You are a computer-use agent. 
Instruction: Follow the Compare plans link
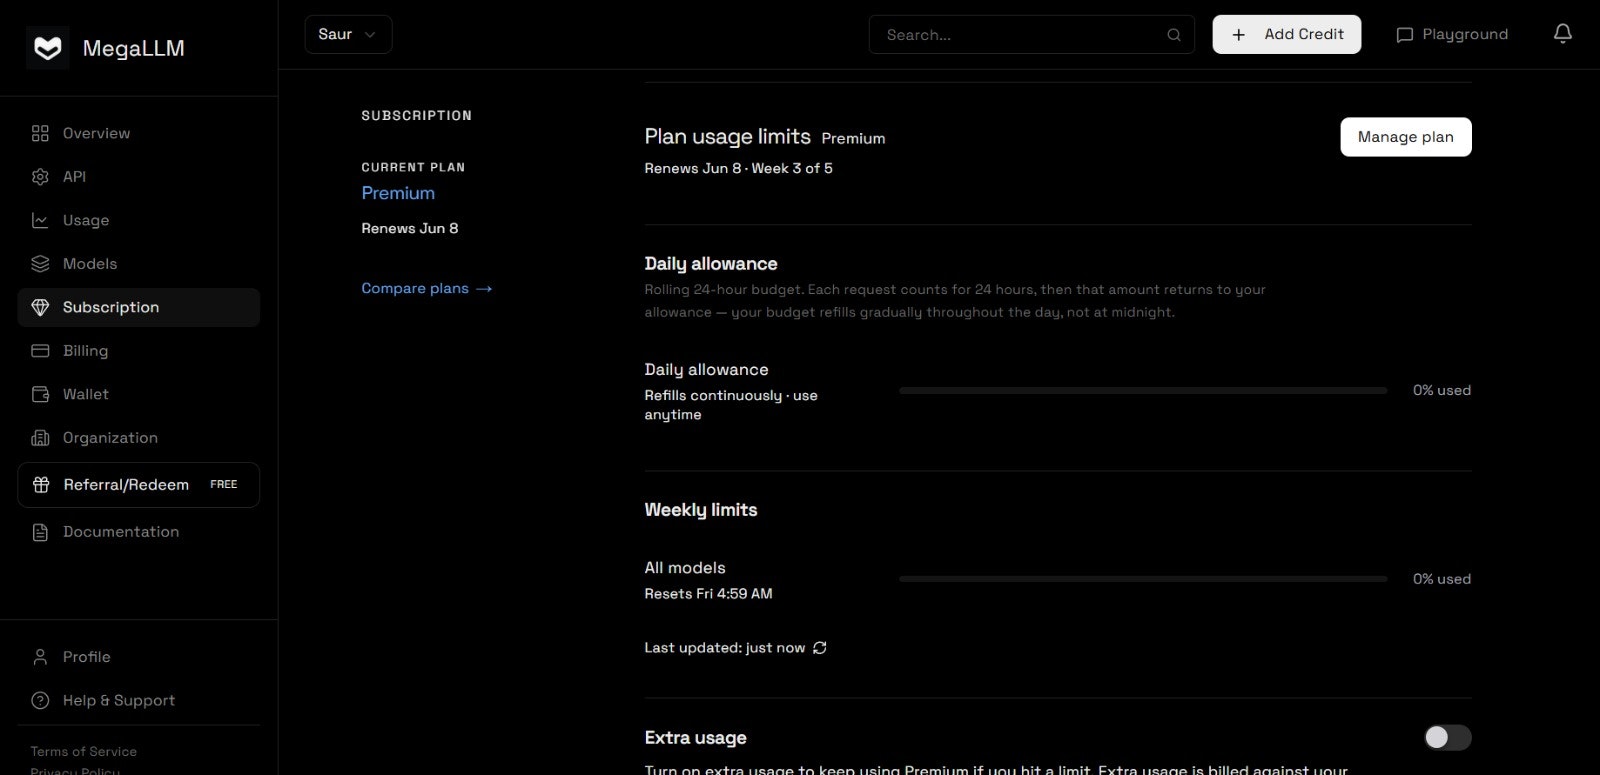click(x=427, y=288)
